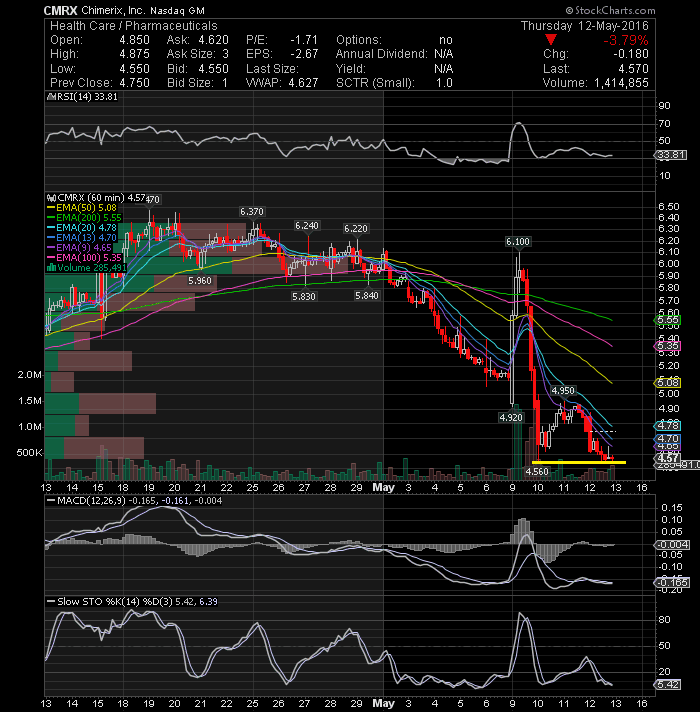Click the EPS value -2.67

coord(305,54)
